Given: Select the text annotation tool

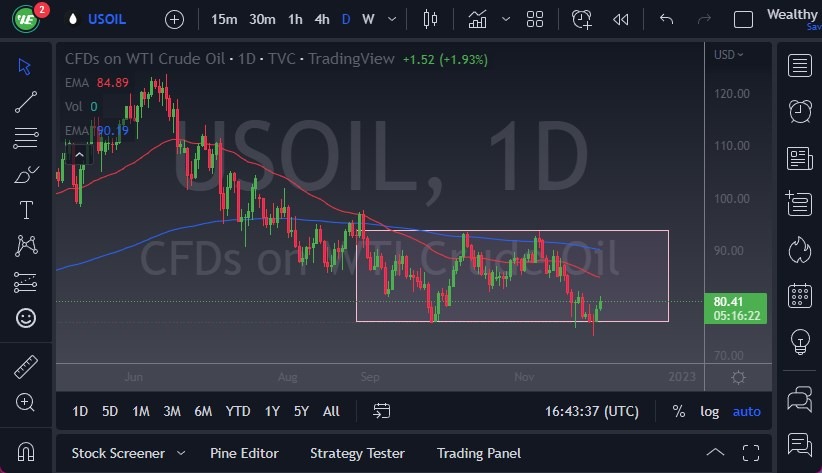Looking at the screenshot, I should pos(26,210).
